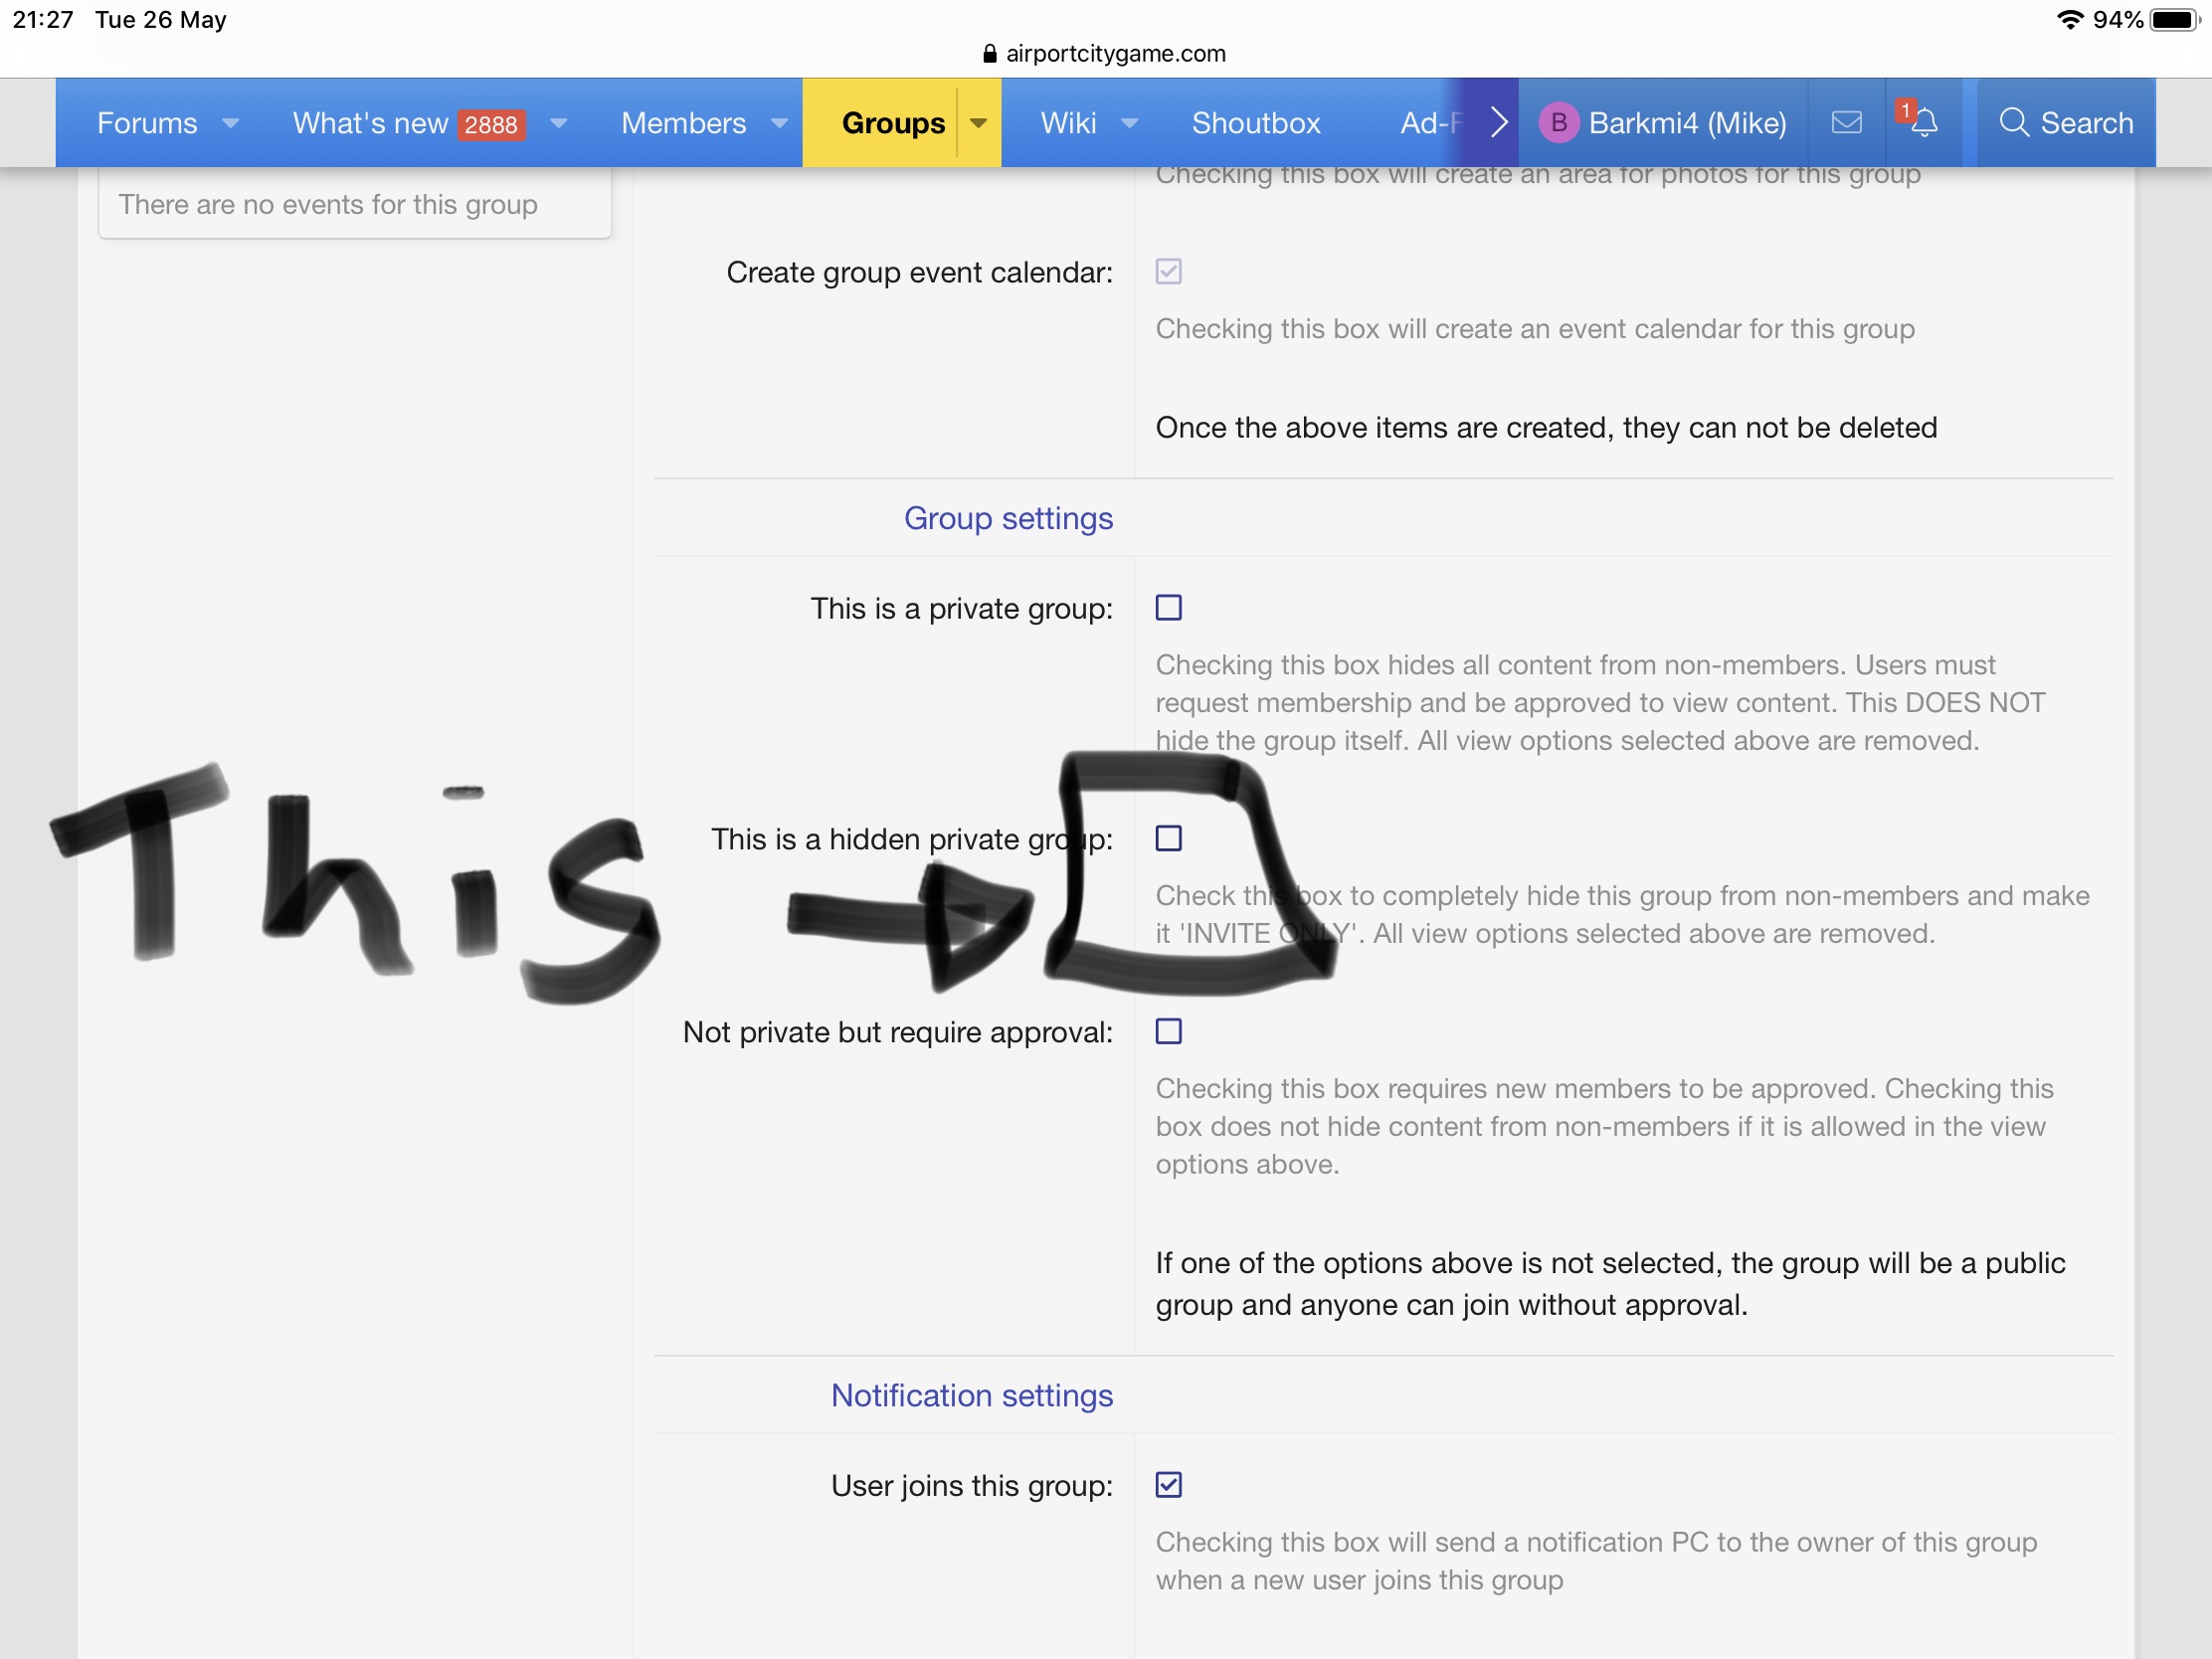
Task: Tick 'Not private but require approval' checkbox
Action: [x=1168, y=1031]
